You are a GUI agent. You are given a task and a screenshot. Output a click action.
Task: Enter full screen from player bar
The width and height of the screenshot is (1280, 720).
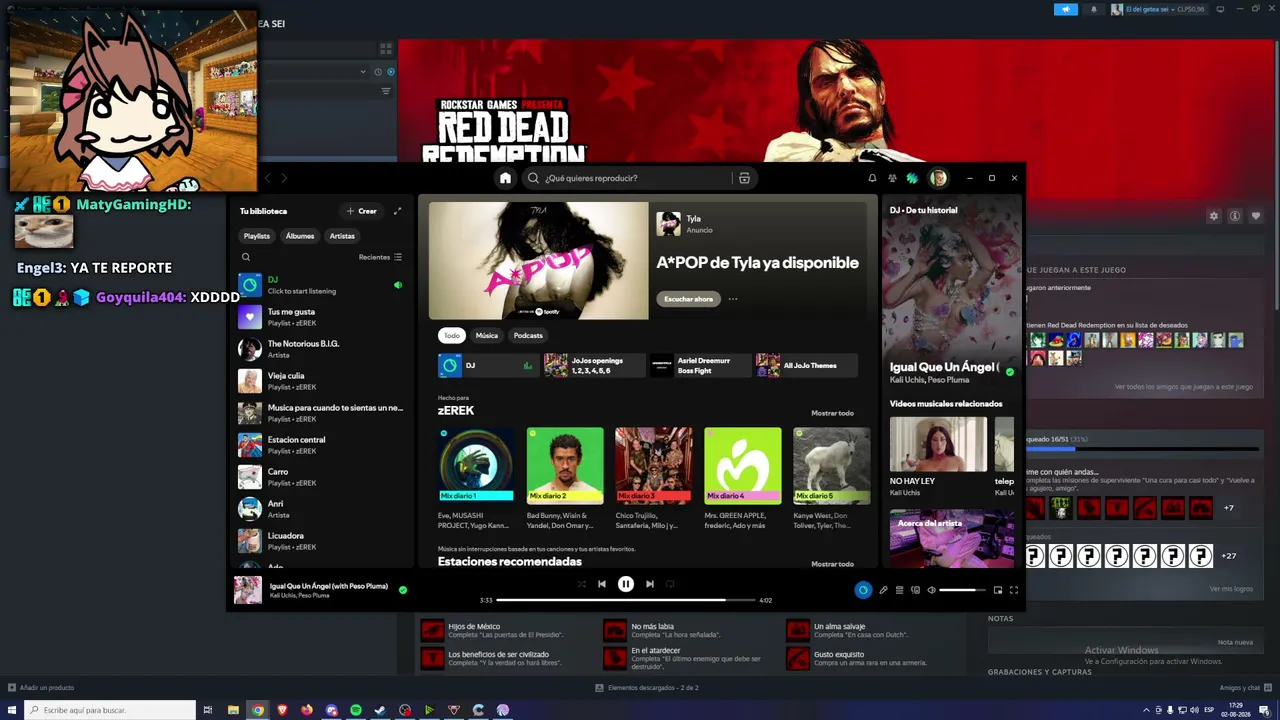(x=1014, y=590)
